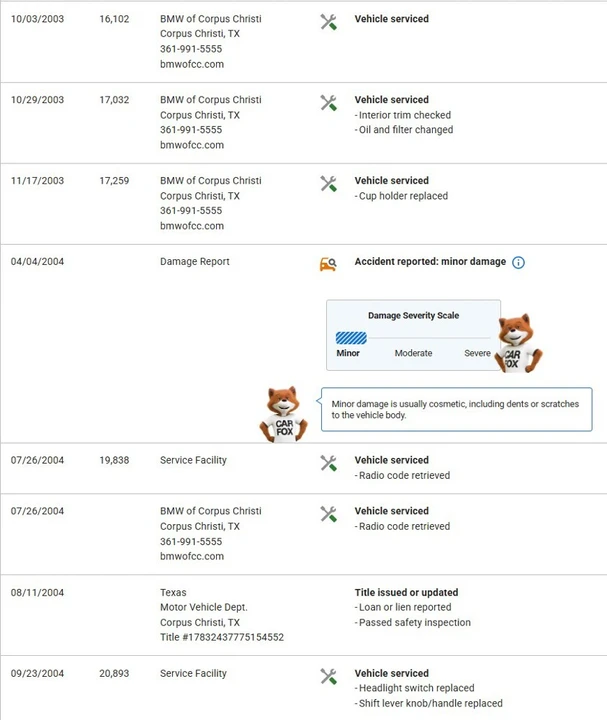Open bmwofcc.com link in 10/03/2003 entry
This screenshot has width=607, height=720.
click(x=192, y=64)
